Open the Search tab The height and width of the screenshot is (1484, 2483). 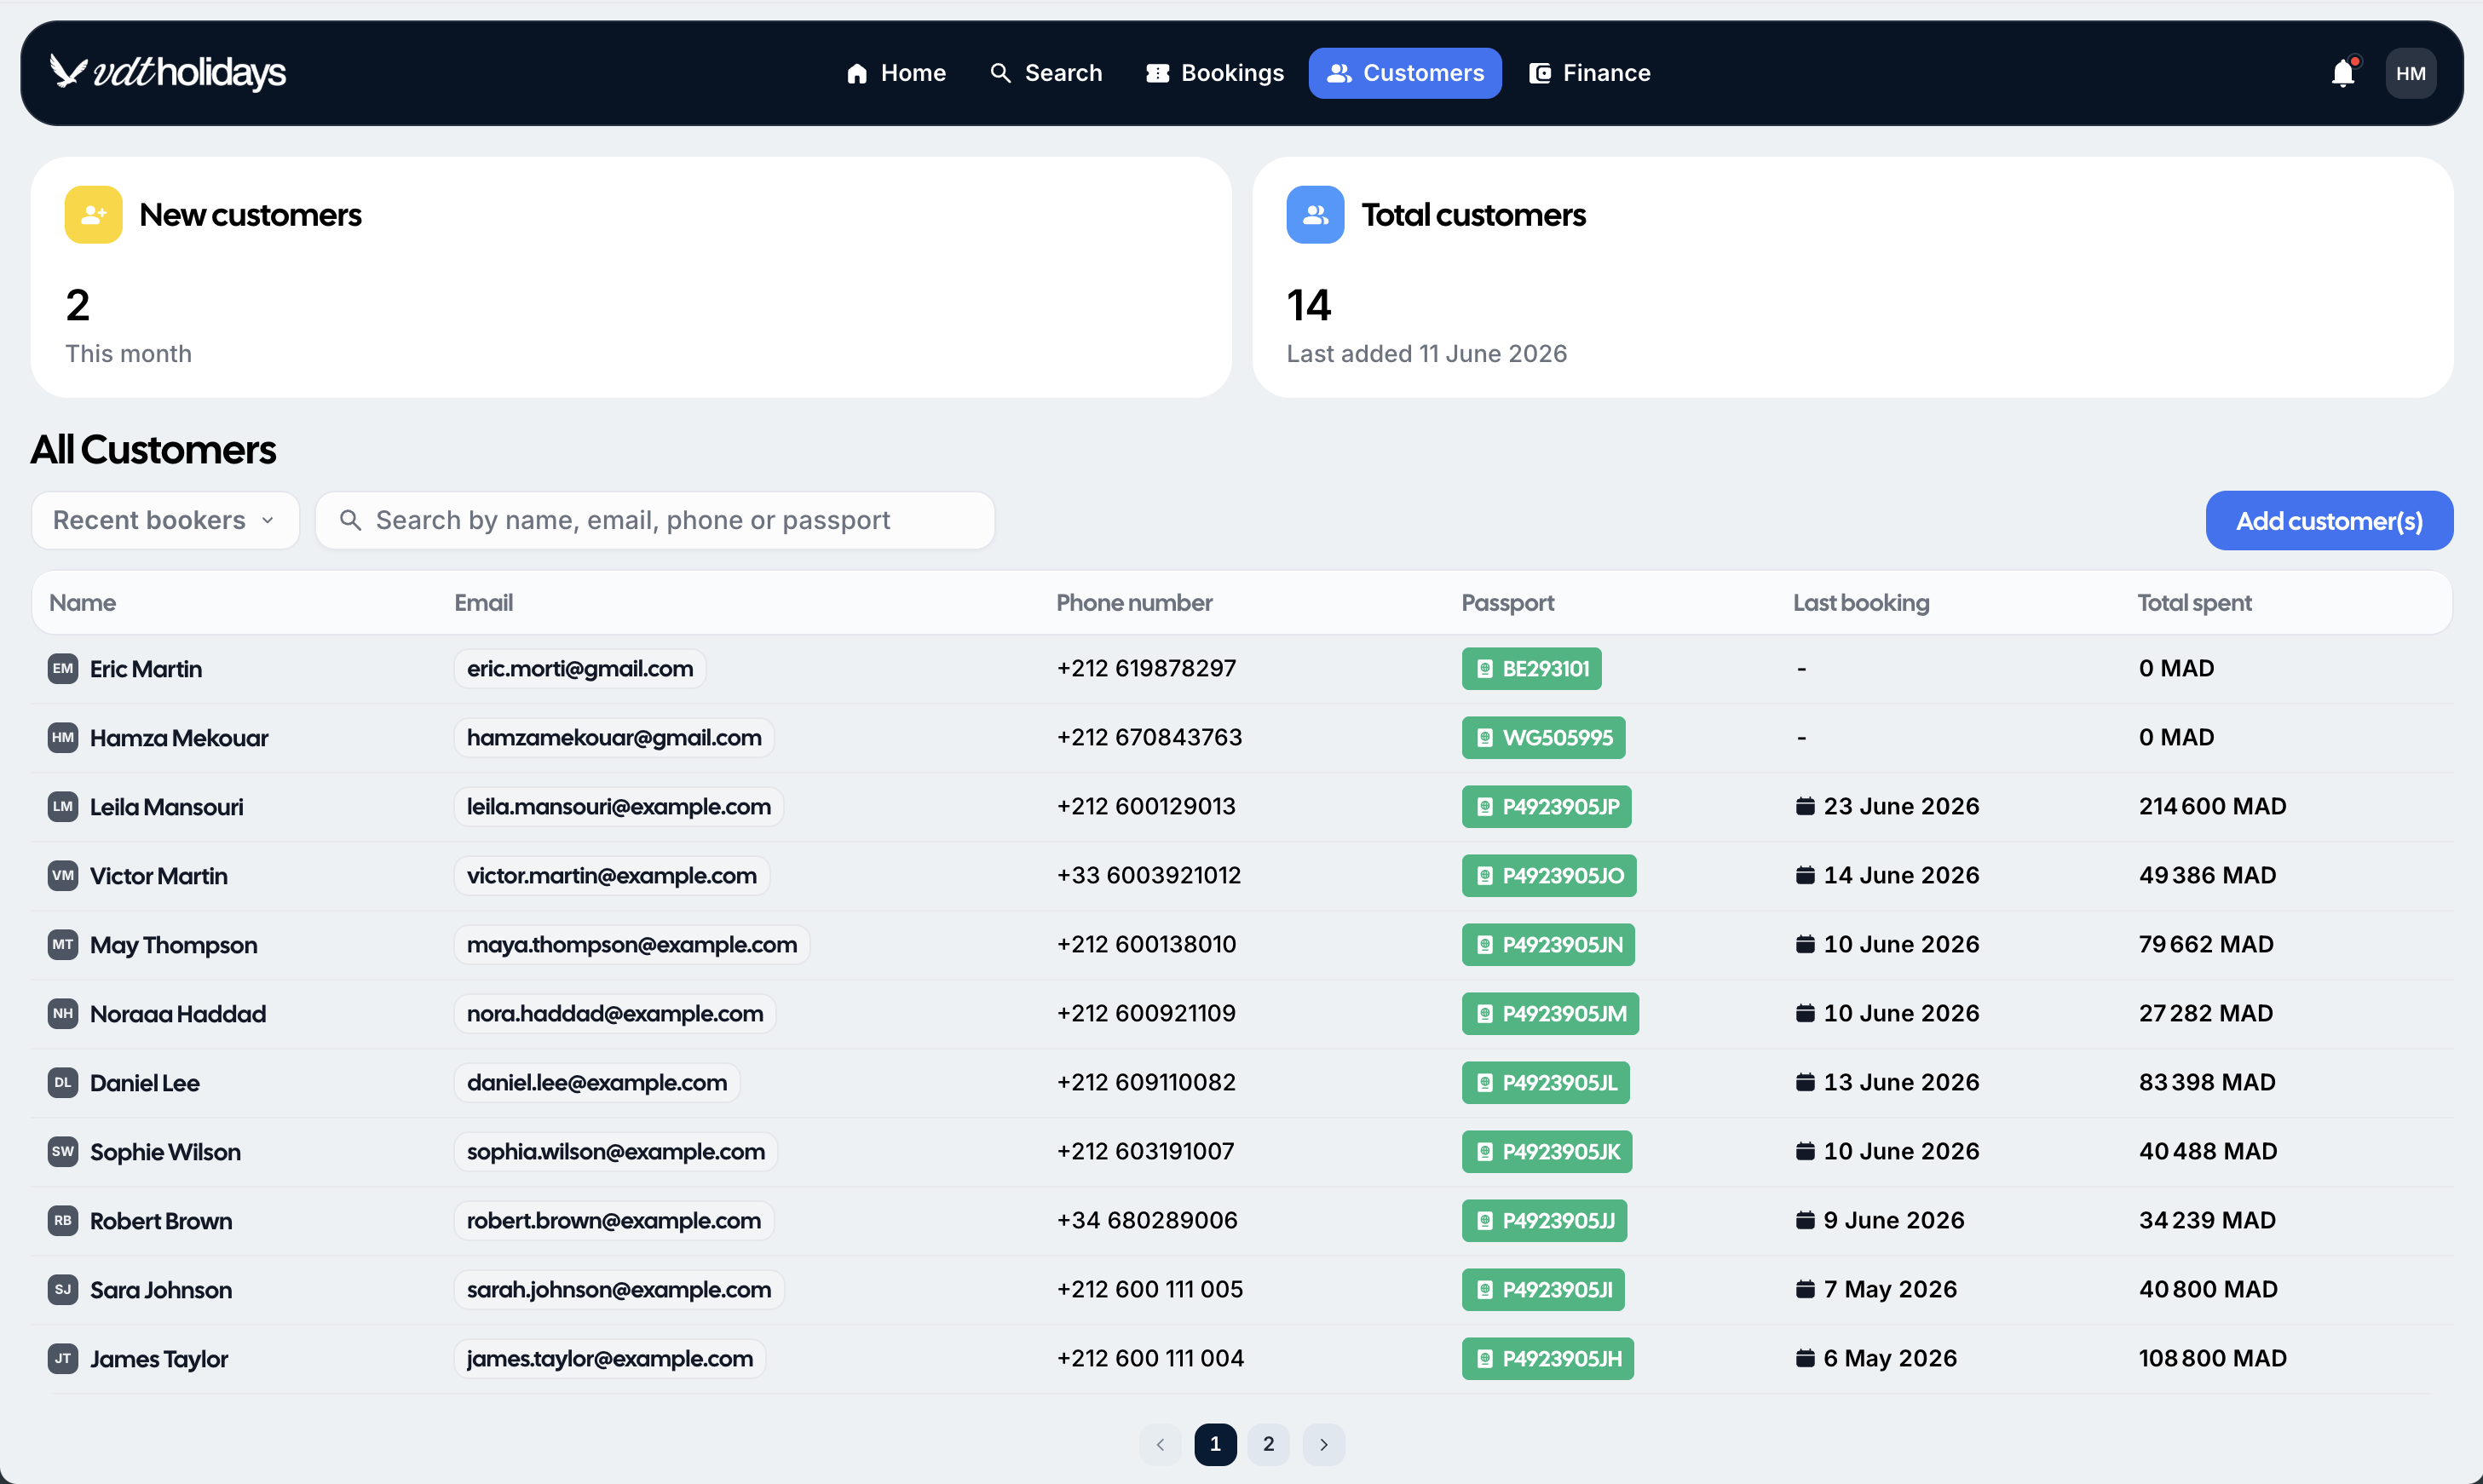coord(1046,73)
